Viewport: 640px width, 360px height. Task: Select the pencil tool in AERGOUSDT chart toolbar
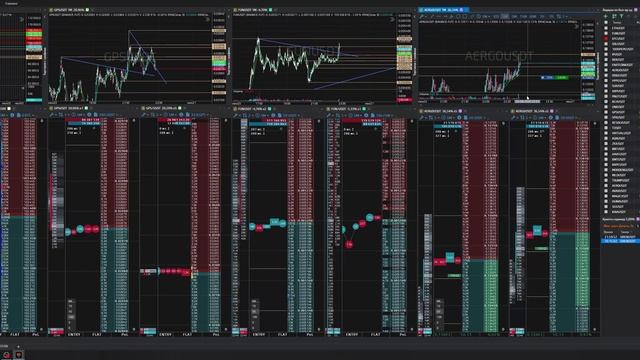pos(422,16)
